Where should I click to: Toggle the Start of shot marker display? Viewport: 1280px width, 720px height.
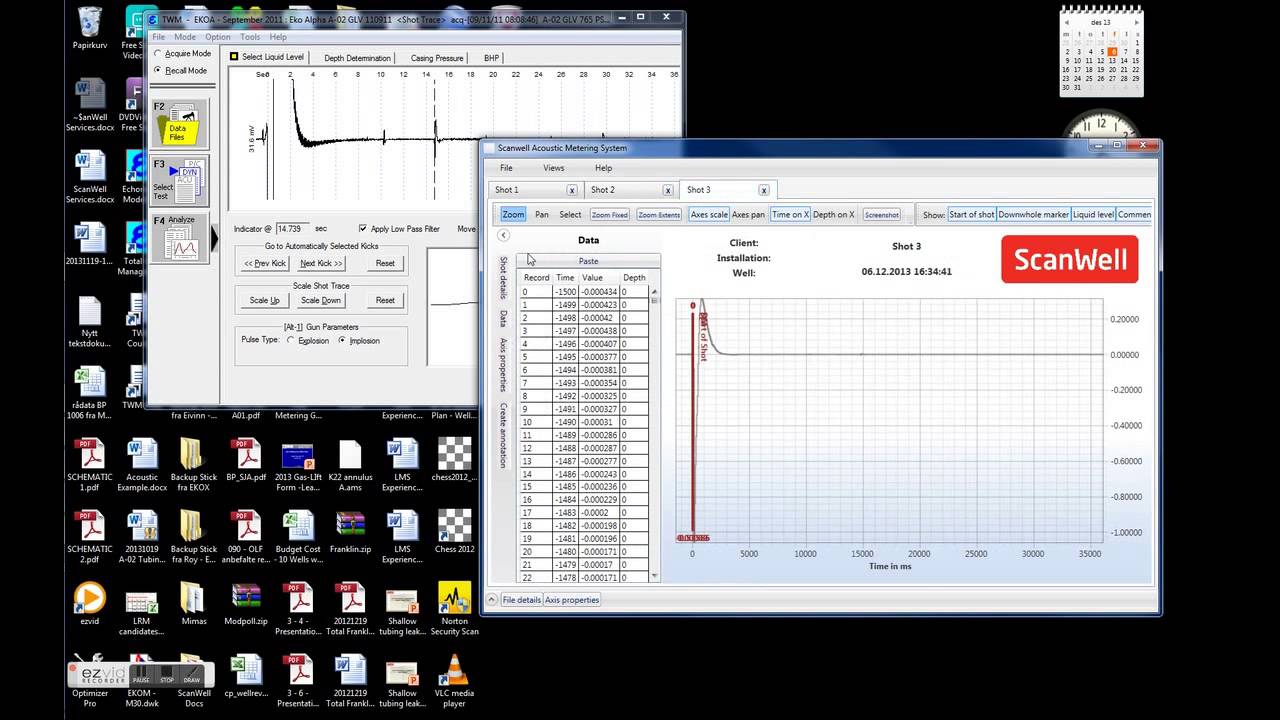[x=972, y=215]
